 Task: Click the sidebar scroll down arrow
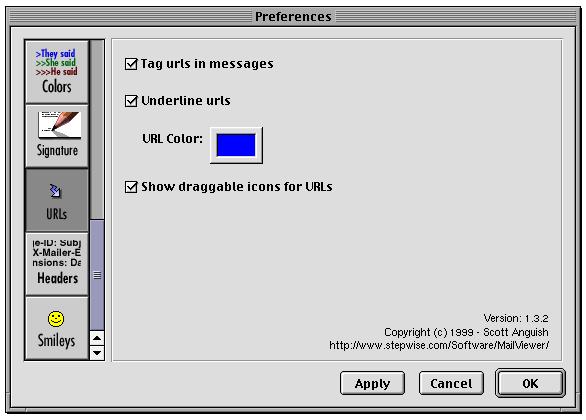click(x=97, y=352)
